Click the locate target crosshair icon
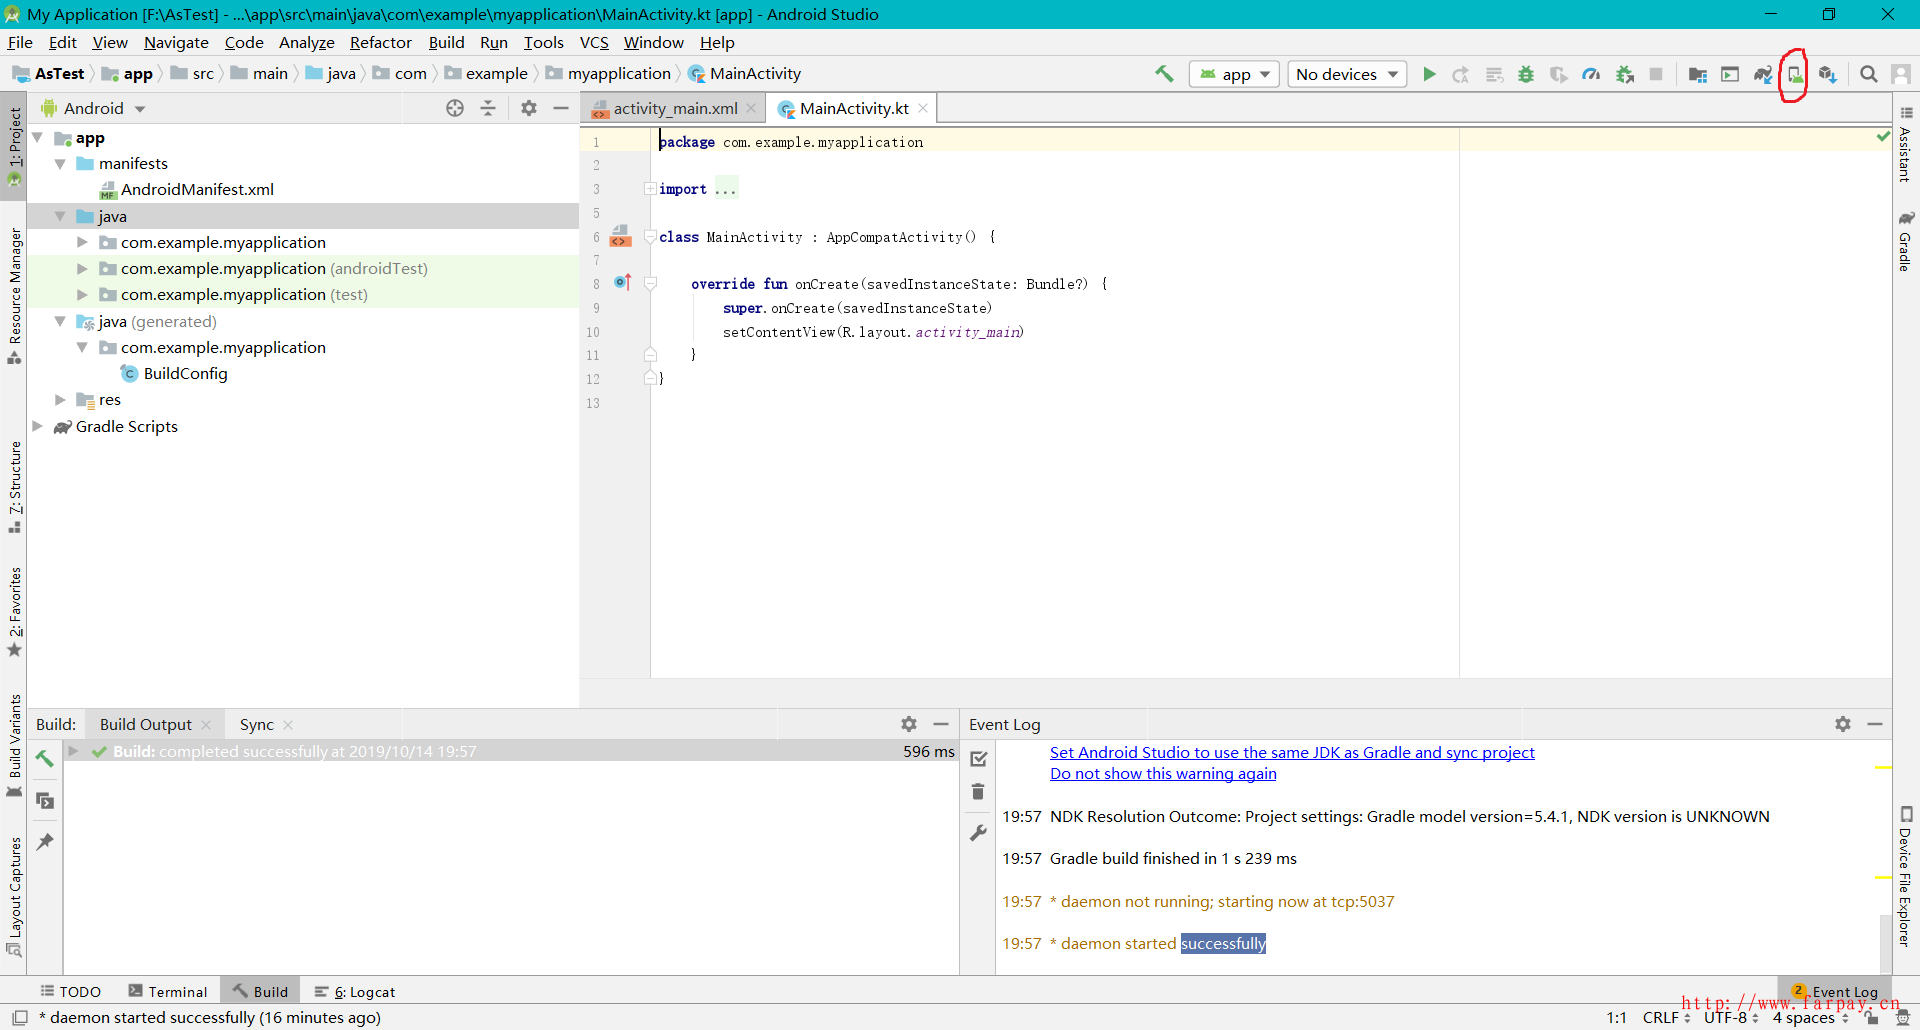Screen dimensions: 1920x1030 [x=455, y=108]
